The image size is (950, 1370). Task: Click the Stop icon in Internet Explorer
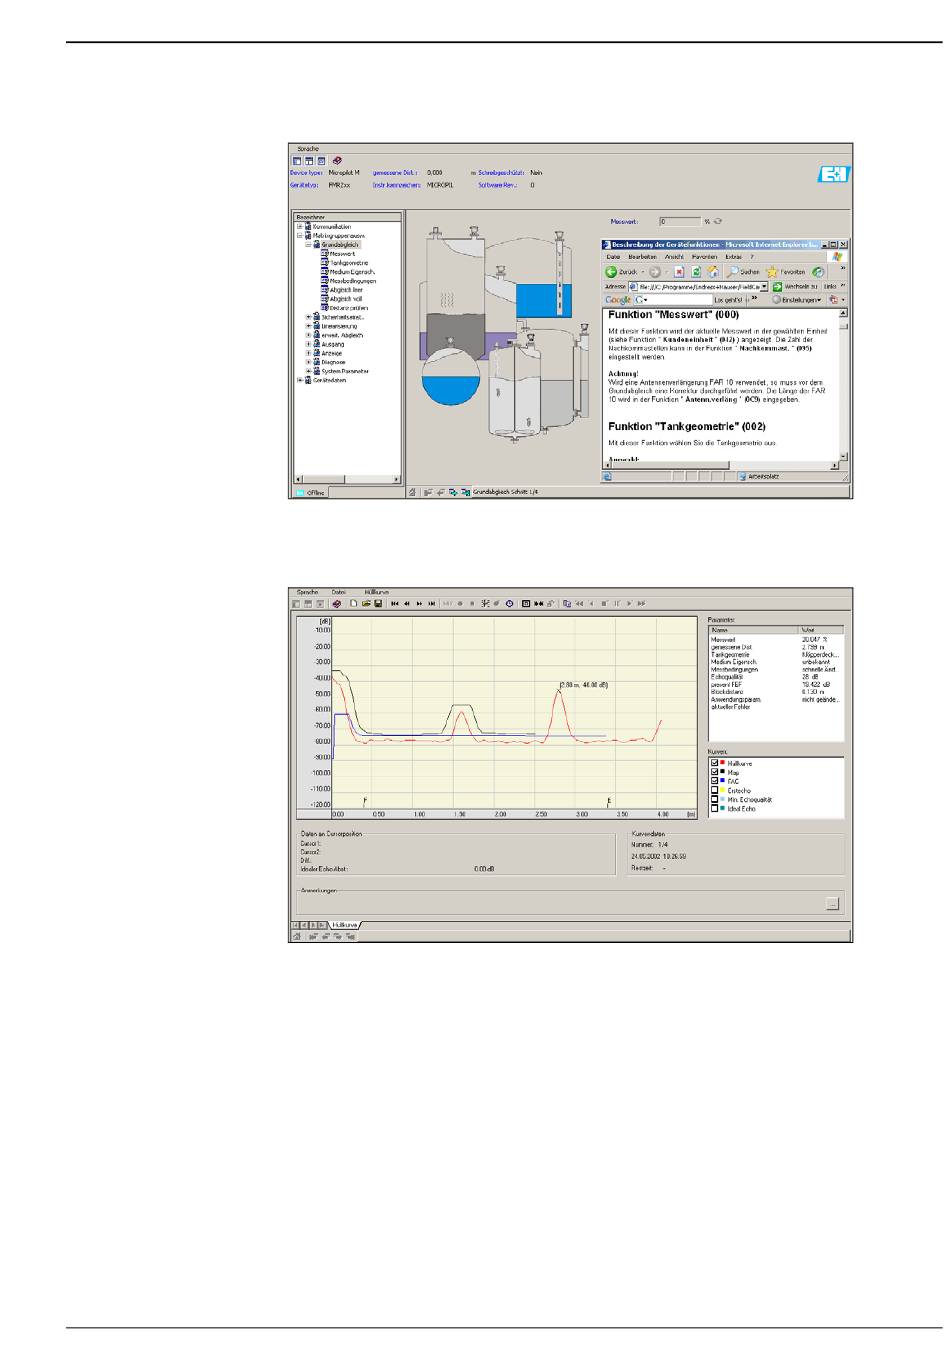tap(679, 272)
